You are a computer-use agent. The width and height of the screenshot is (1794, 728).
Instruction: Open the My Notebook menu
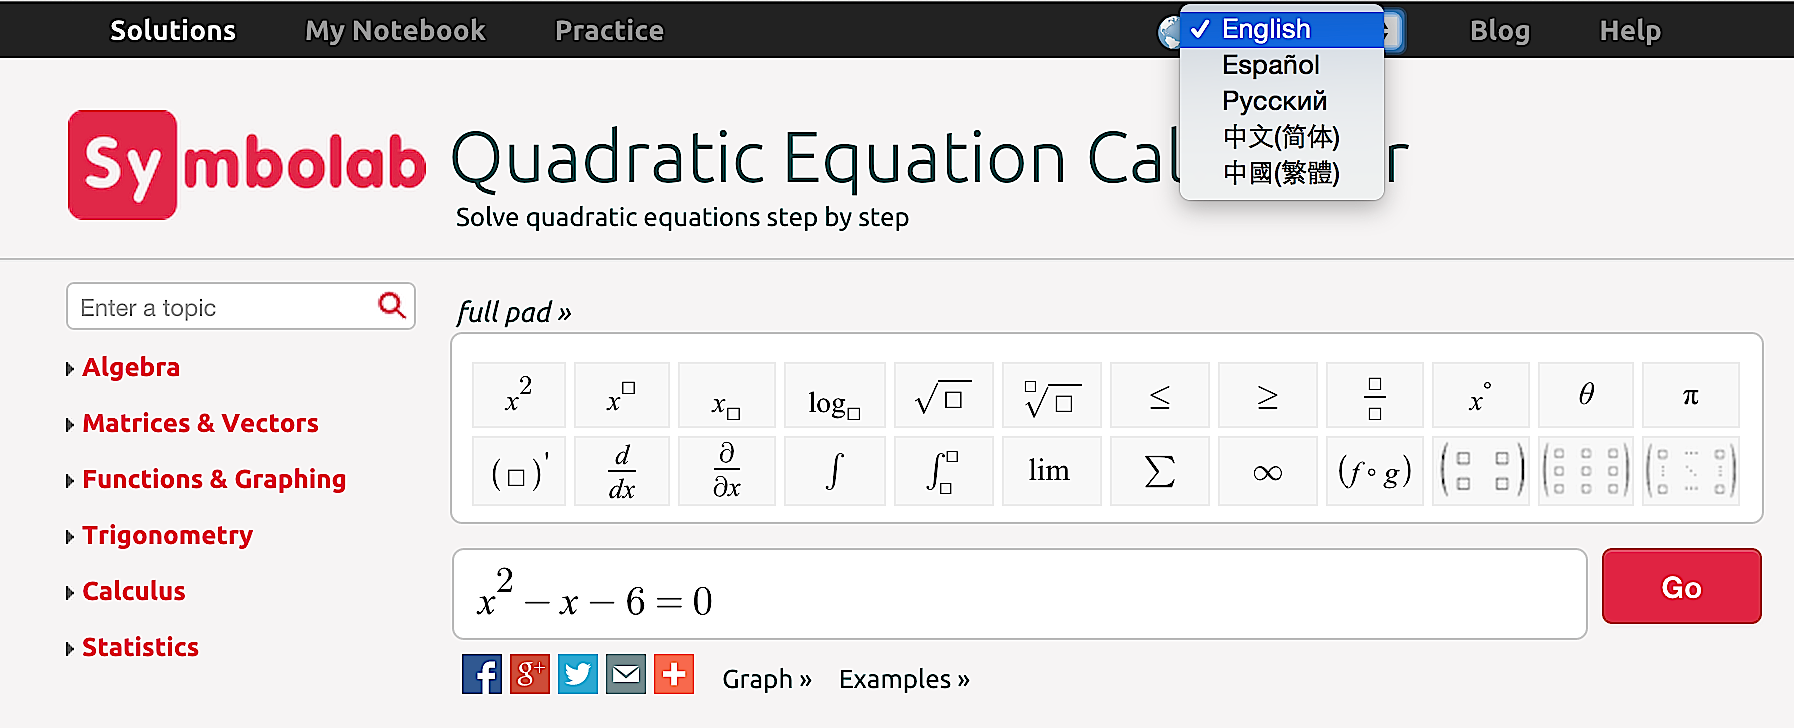(395, 30)
